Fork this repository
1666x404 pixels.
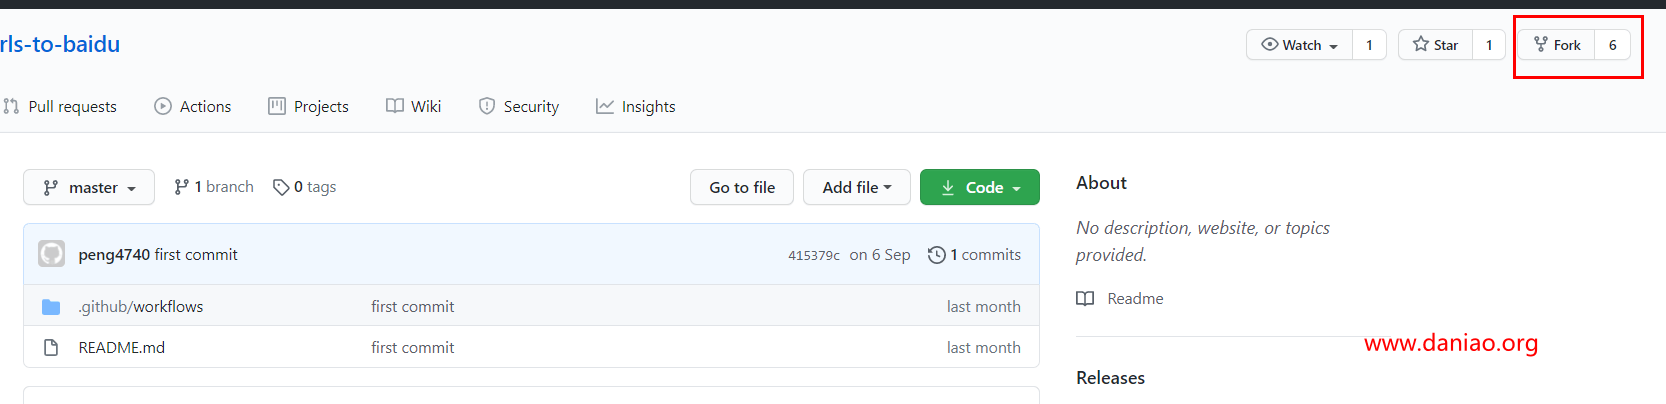click(x=1557, y=45)
